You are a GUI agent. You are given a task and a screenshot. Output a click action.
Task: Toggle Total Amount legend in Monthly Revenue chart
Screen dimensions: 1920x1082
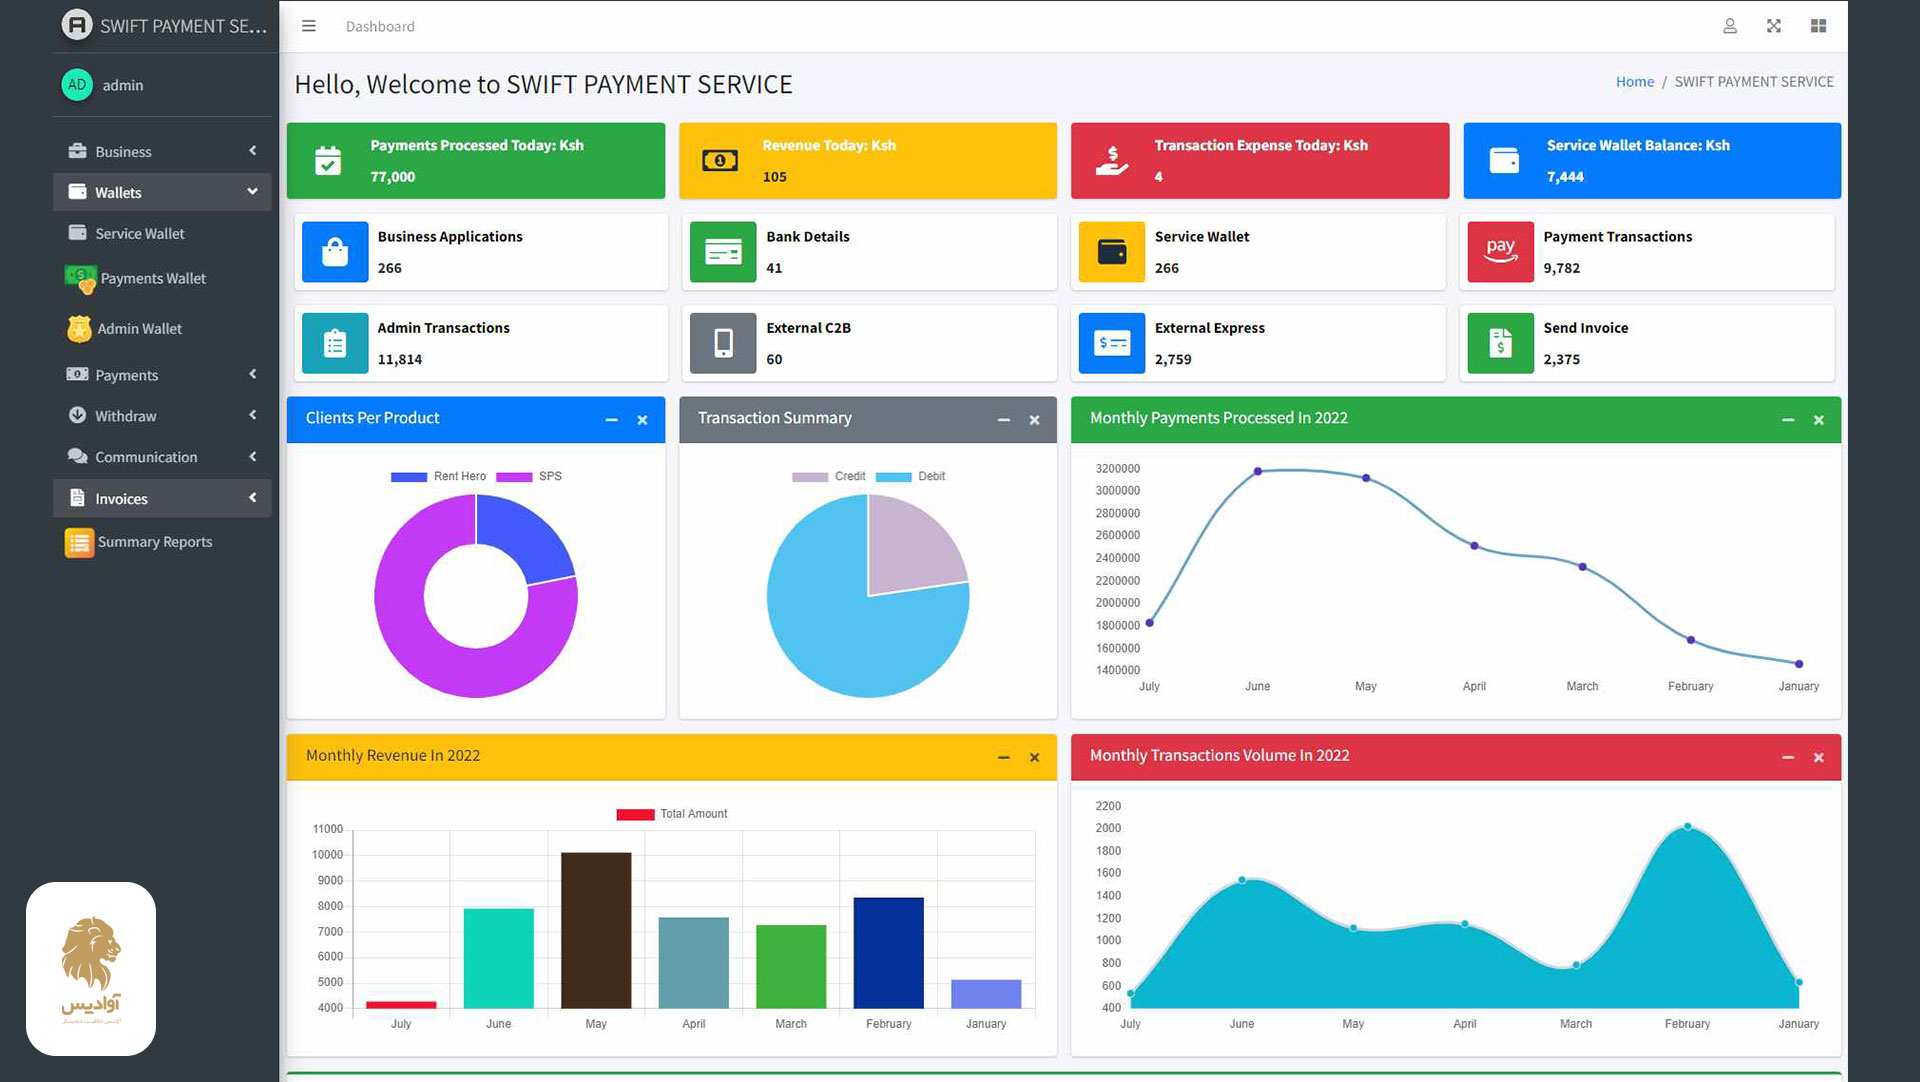click(x=672, y=814)
